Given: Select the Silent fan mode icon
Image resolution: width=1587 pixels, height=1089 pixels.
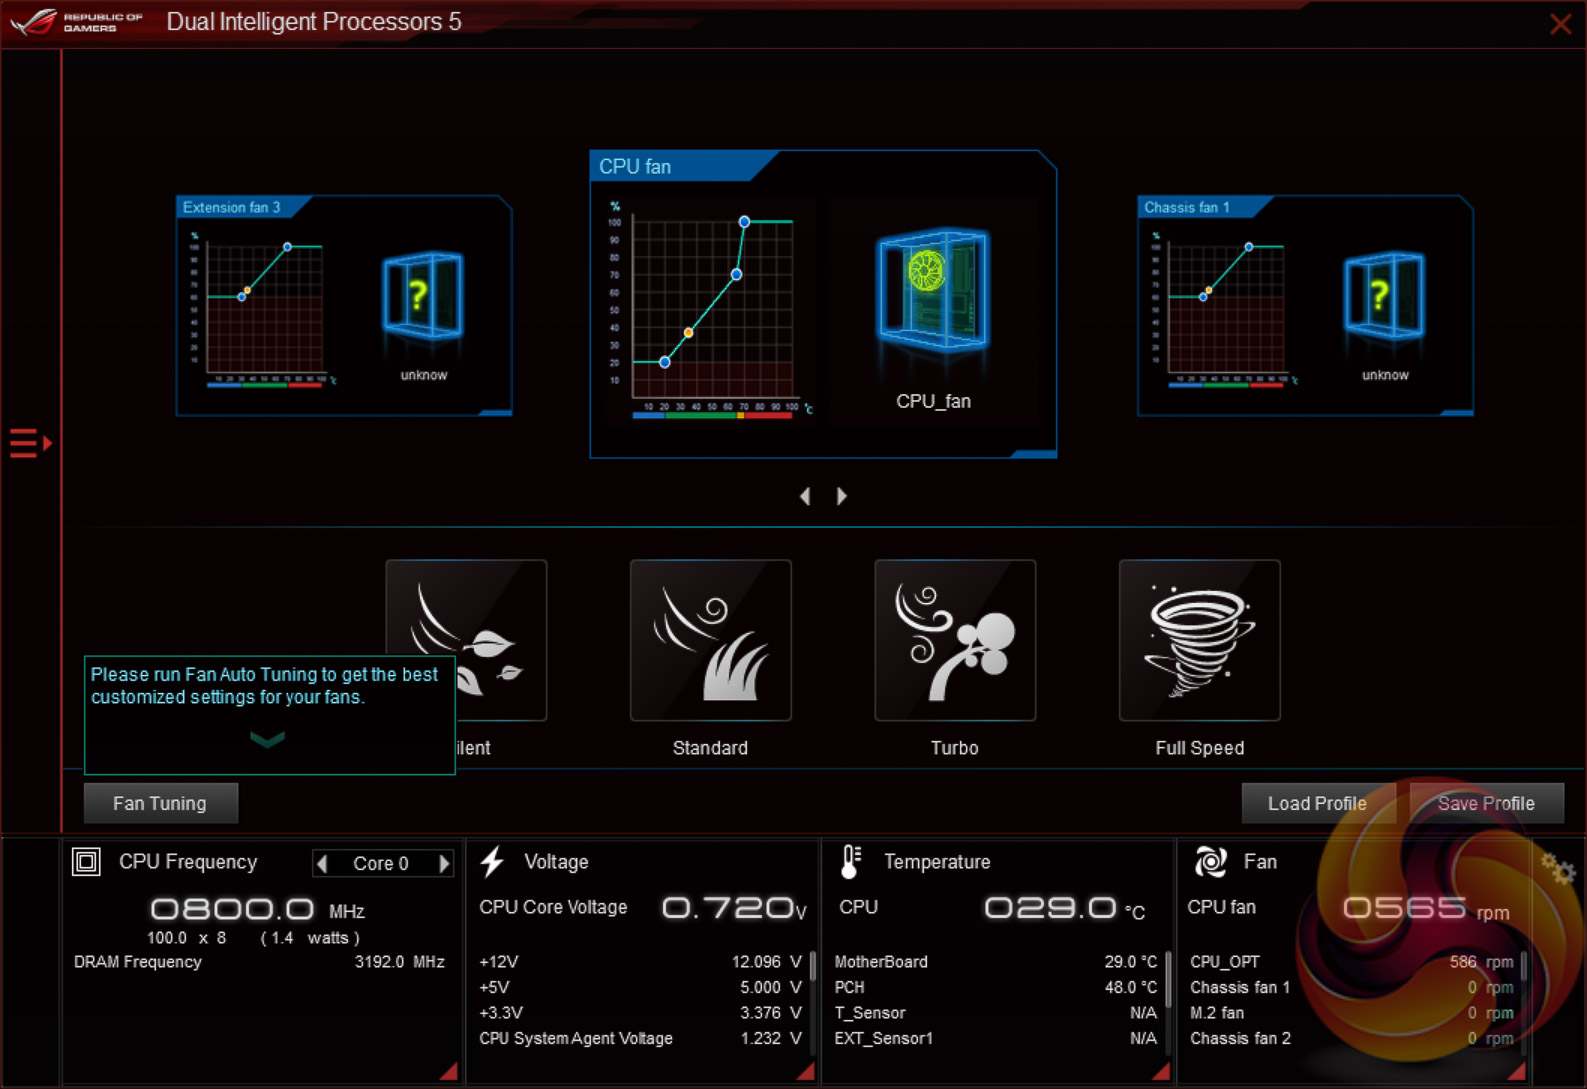Looking at the screenshot, I should coord(466,640).
